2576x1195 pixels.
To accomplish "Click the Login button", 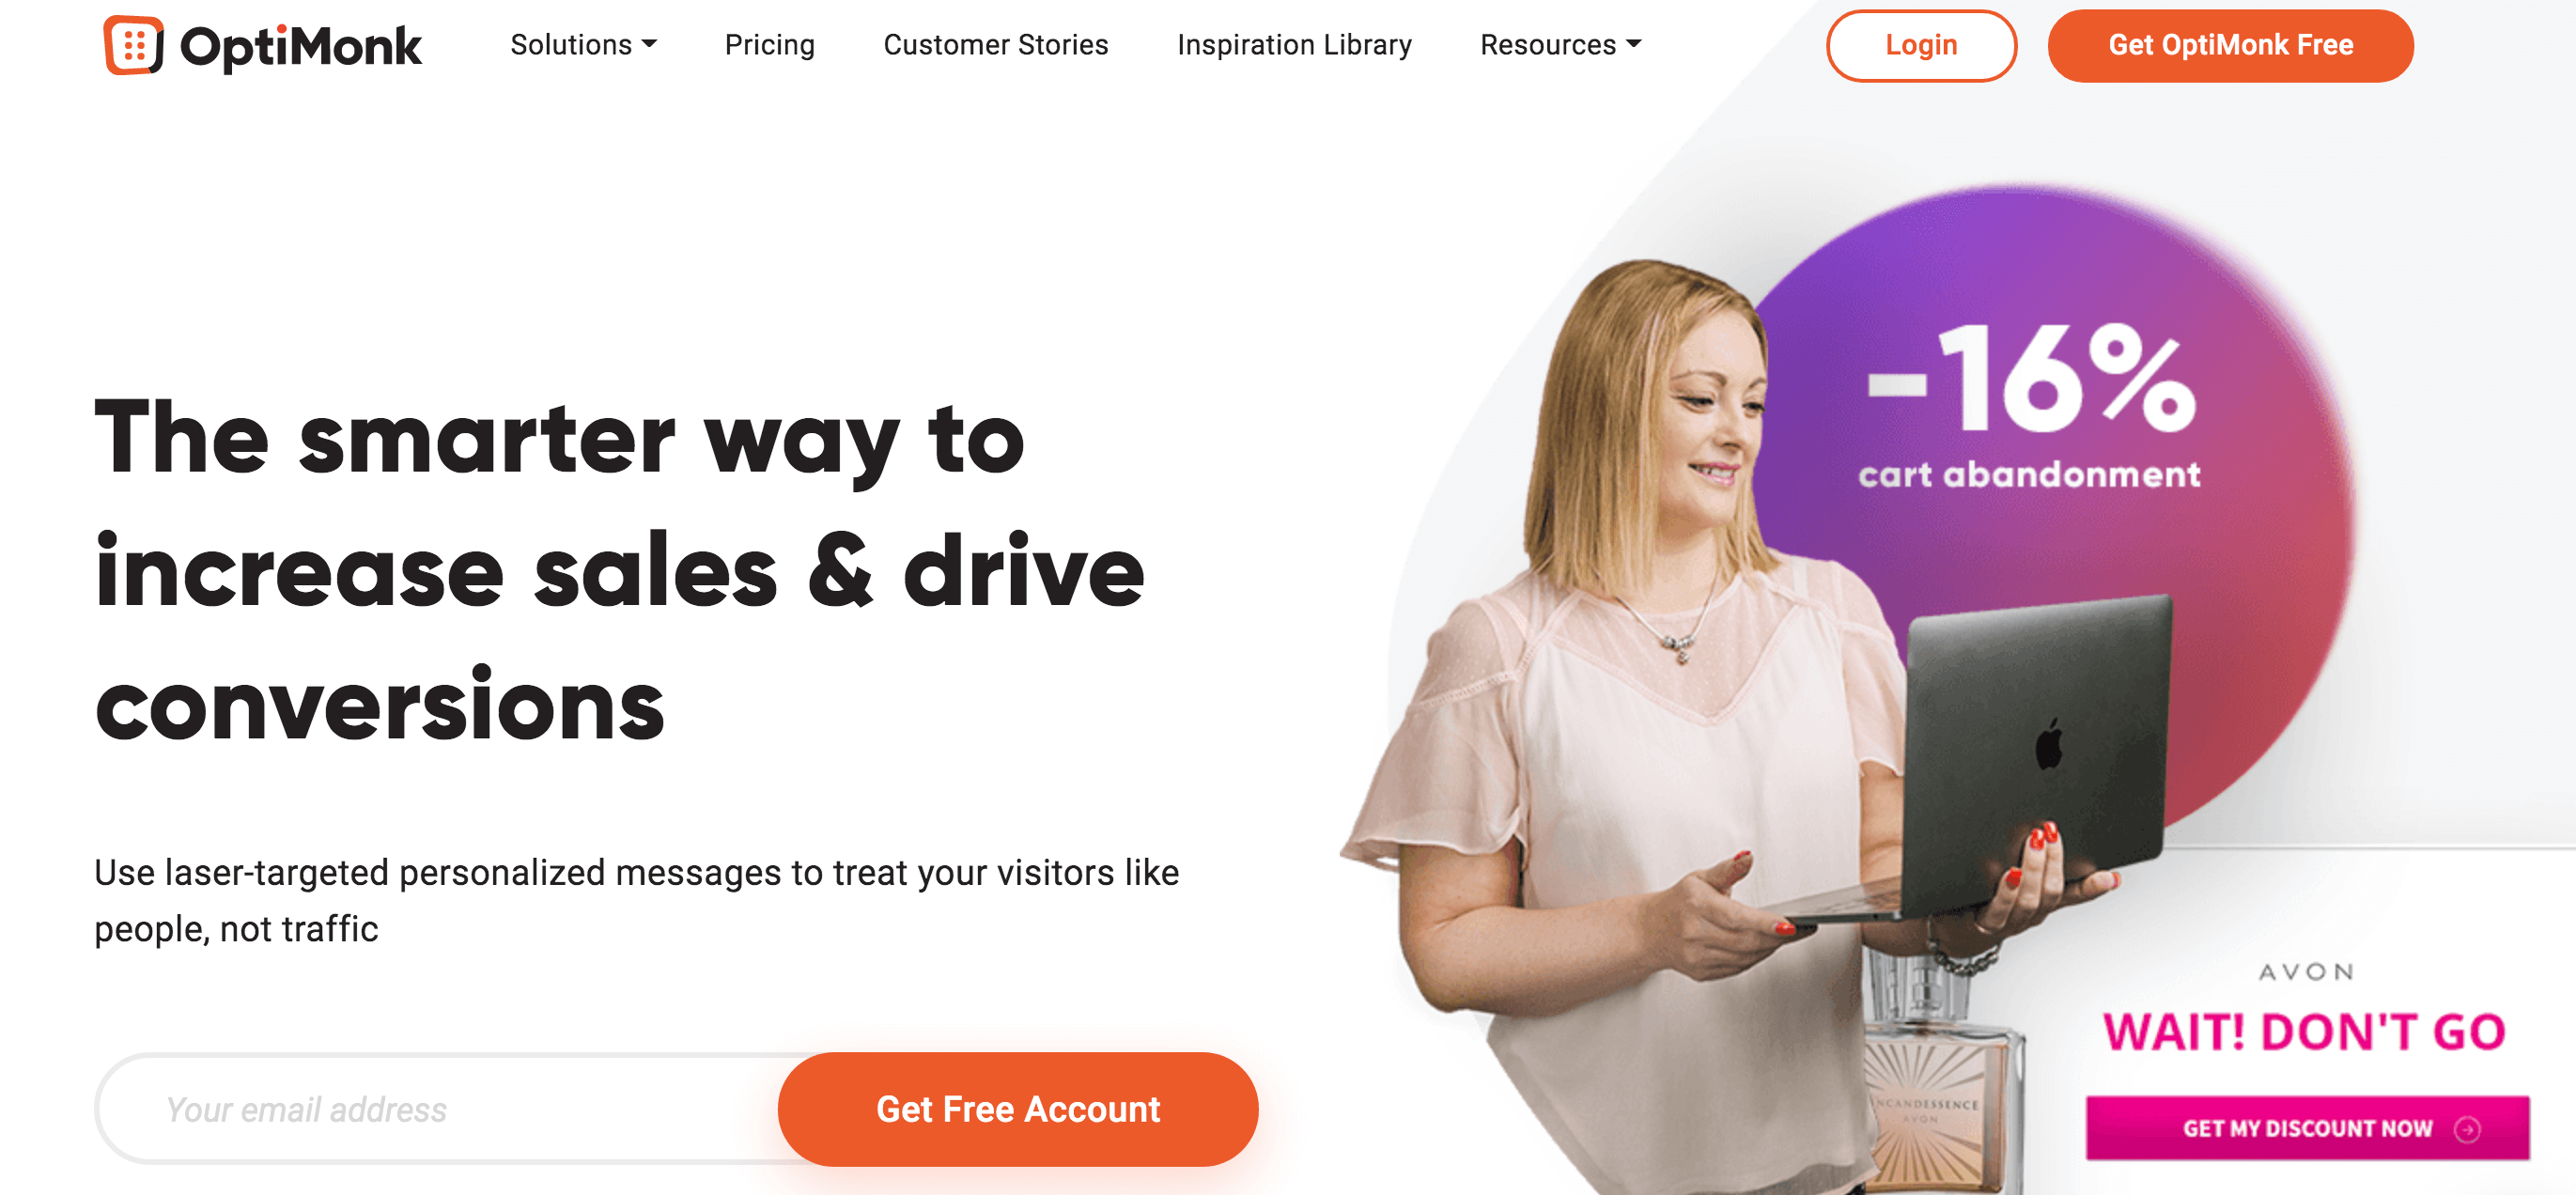I will click(x=1921, y=45).
